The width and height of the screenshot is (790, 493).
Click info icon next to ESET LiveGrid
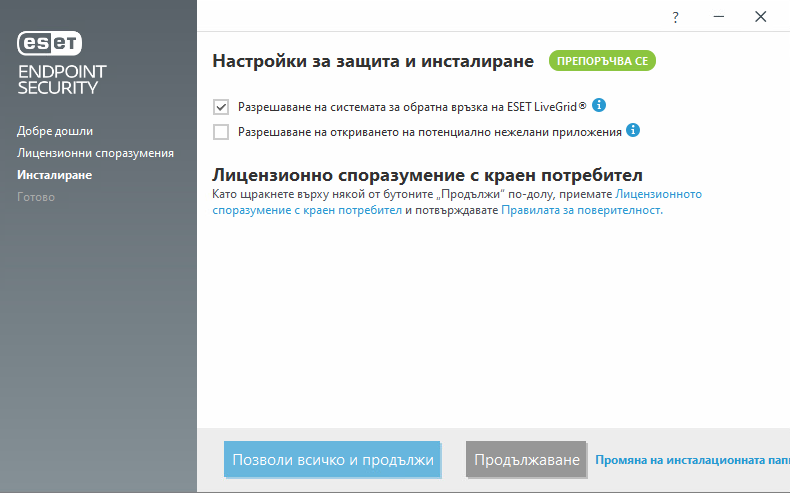coord(600,105)
